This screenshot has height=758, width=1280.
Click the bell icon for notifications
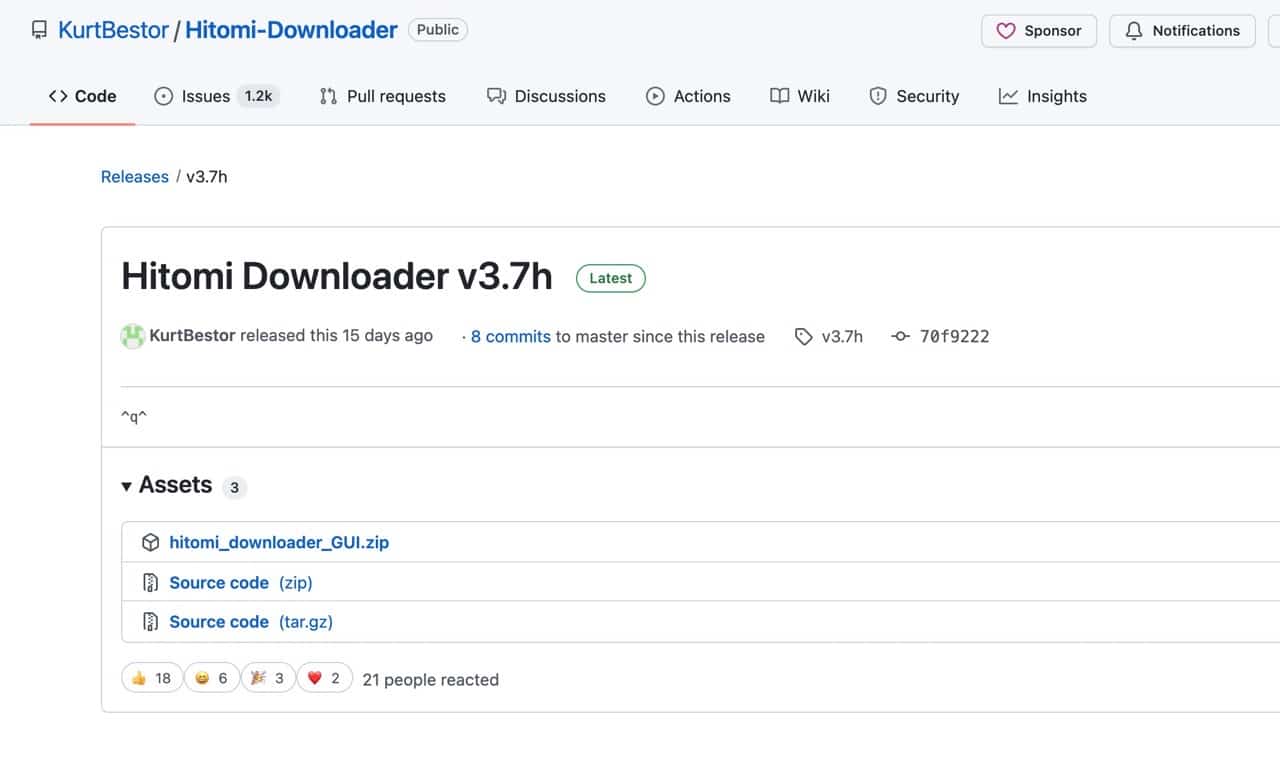1134,31
